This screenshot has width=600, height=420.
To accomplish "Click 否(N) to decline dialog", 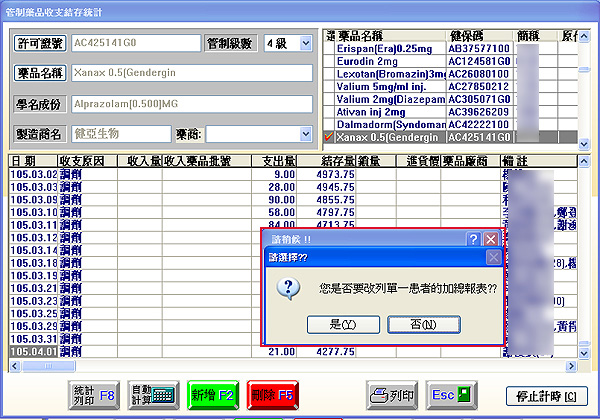I will [423, 324].
